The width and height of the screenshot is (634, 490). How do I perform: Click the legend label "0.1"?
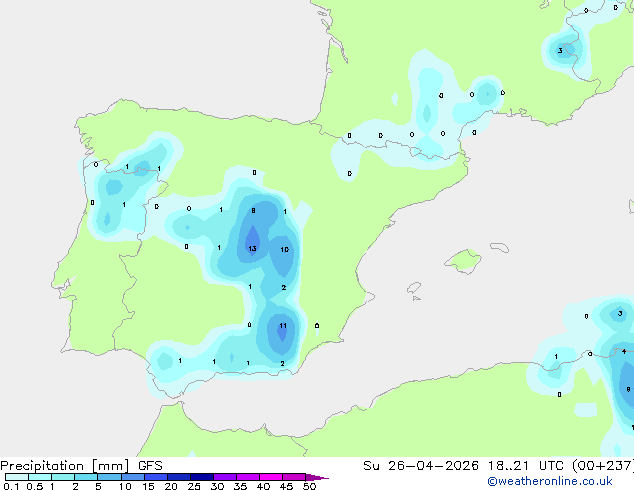pos(11,486)
